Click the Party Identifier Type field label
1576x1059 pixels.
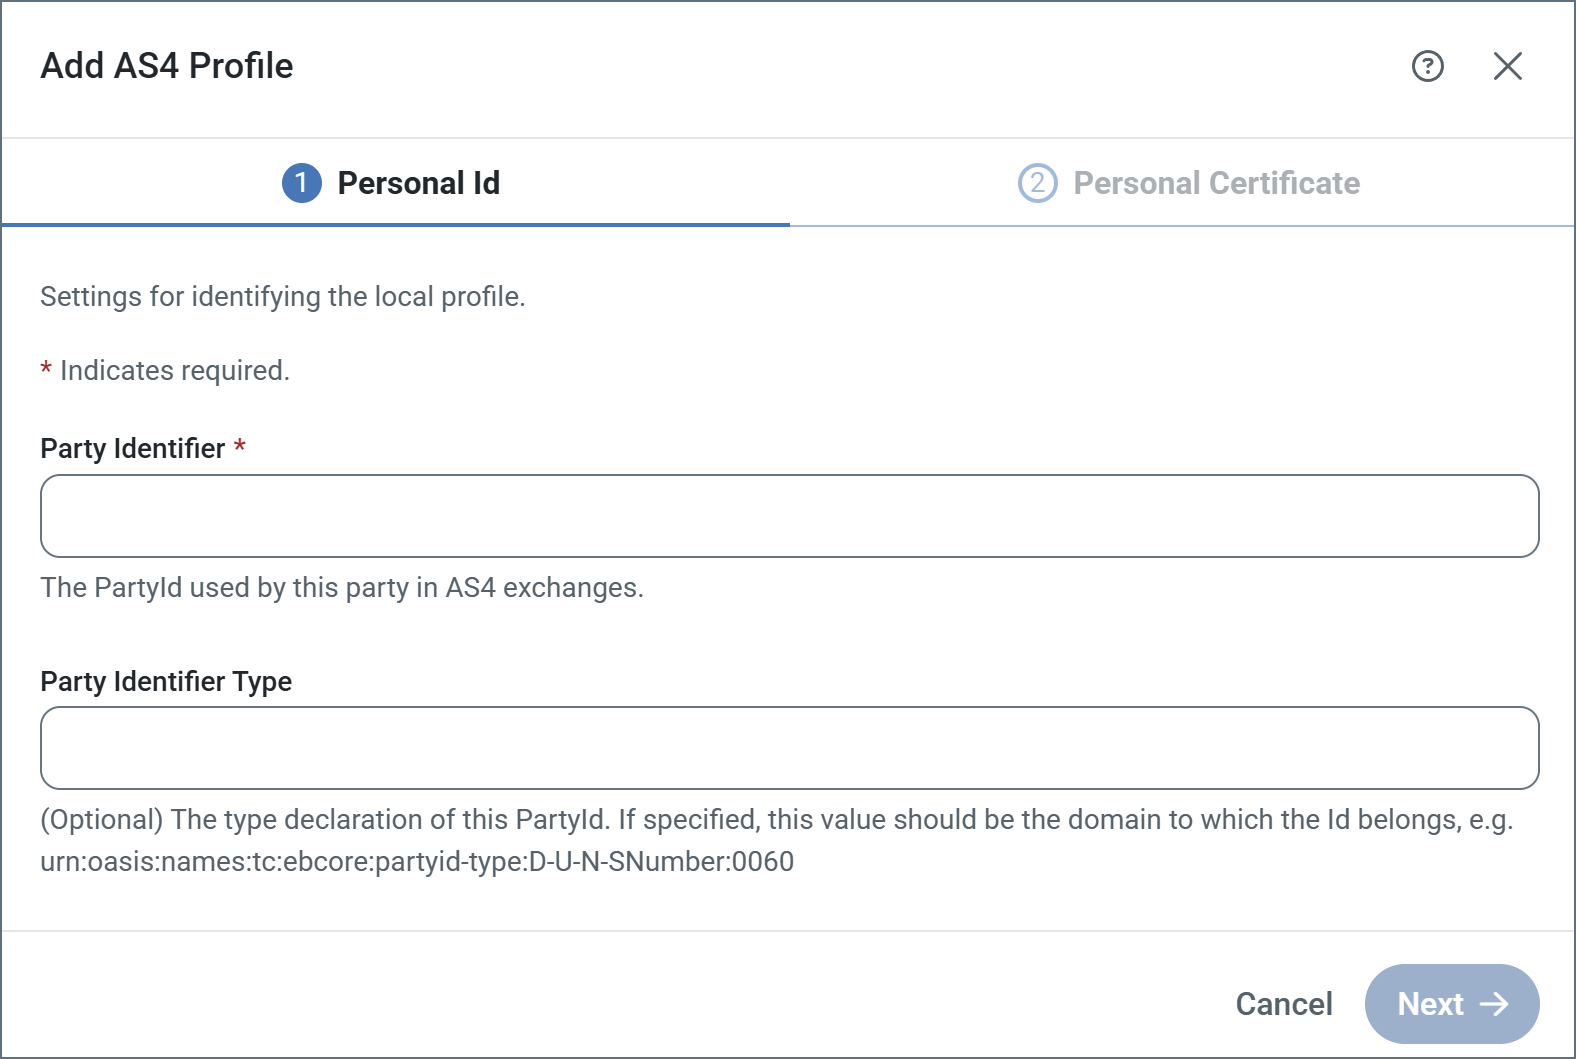click(x=166, y=681)
